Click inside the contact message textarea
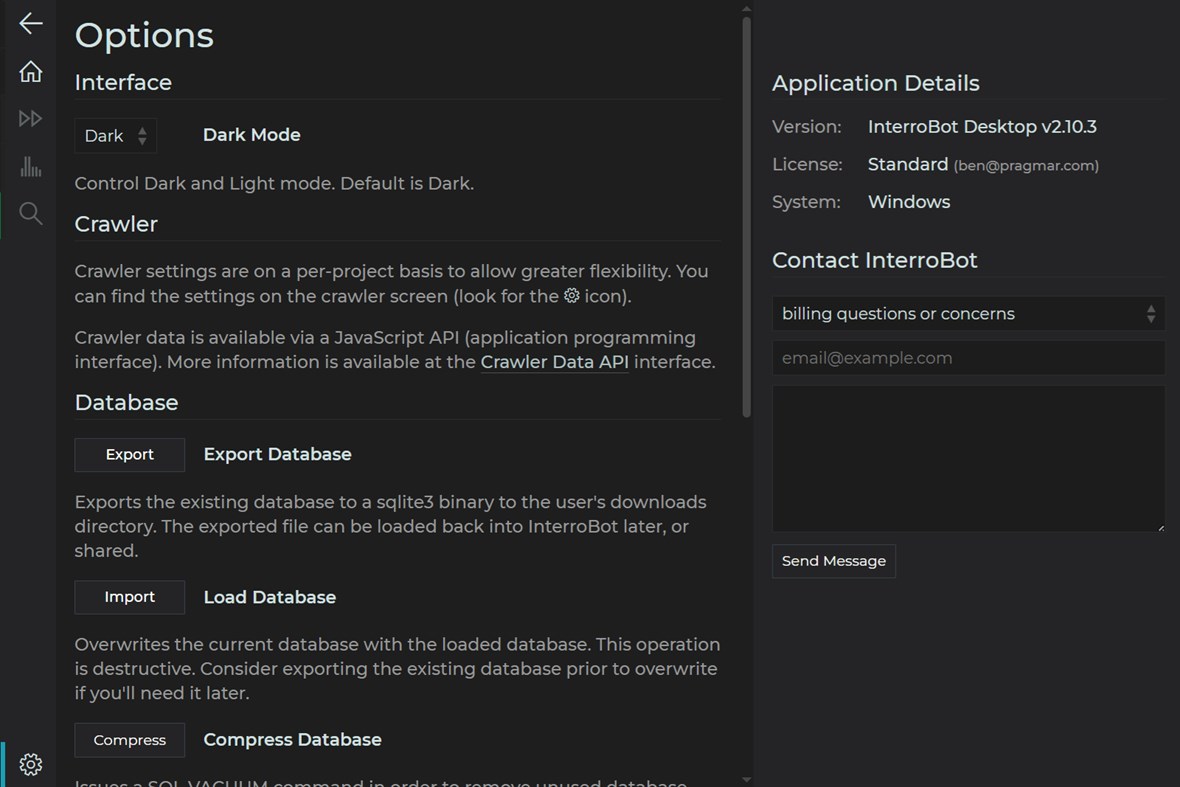The height and width of the screenshot is (787, 1180). tap(968, 458)
